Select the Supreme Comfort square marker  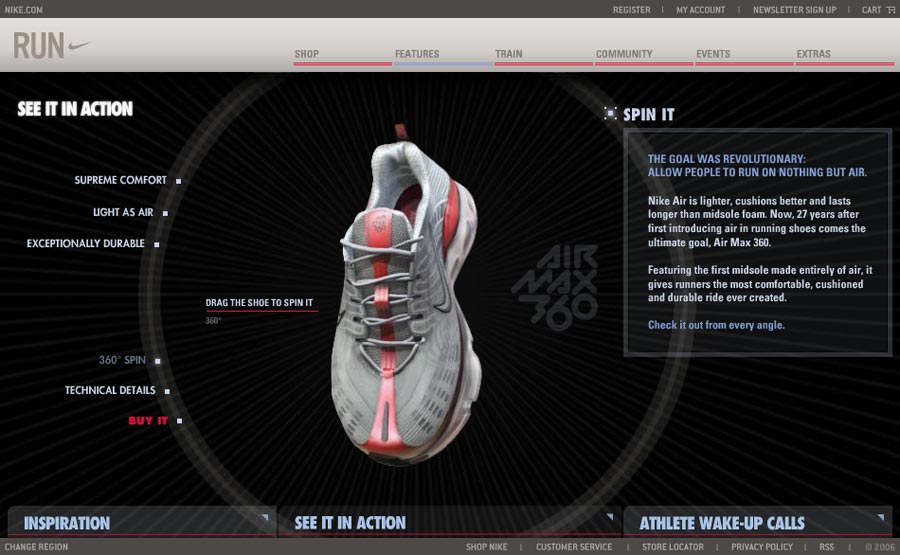[x=179, y=181]
